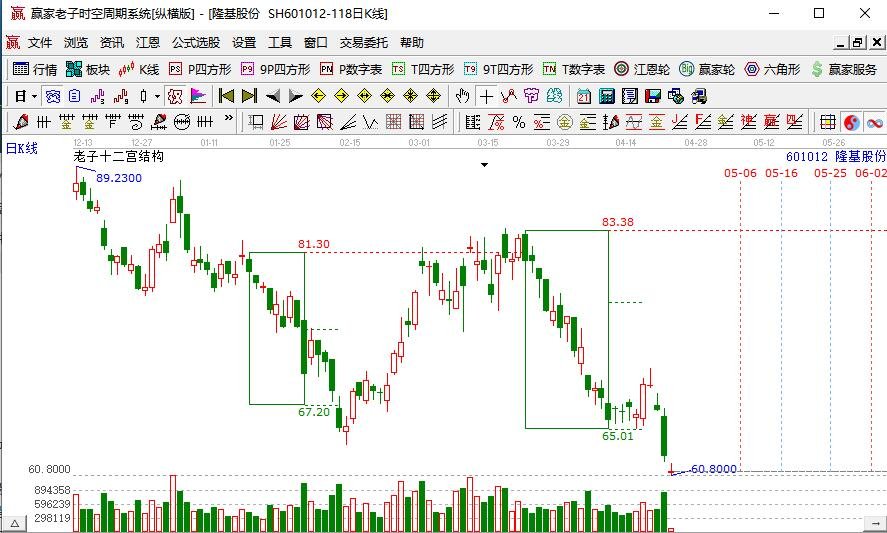This screenshot has height=533, width=887.
Task: Expand toolbar overflow chevron
Action: (229, 118)
